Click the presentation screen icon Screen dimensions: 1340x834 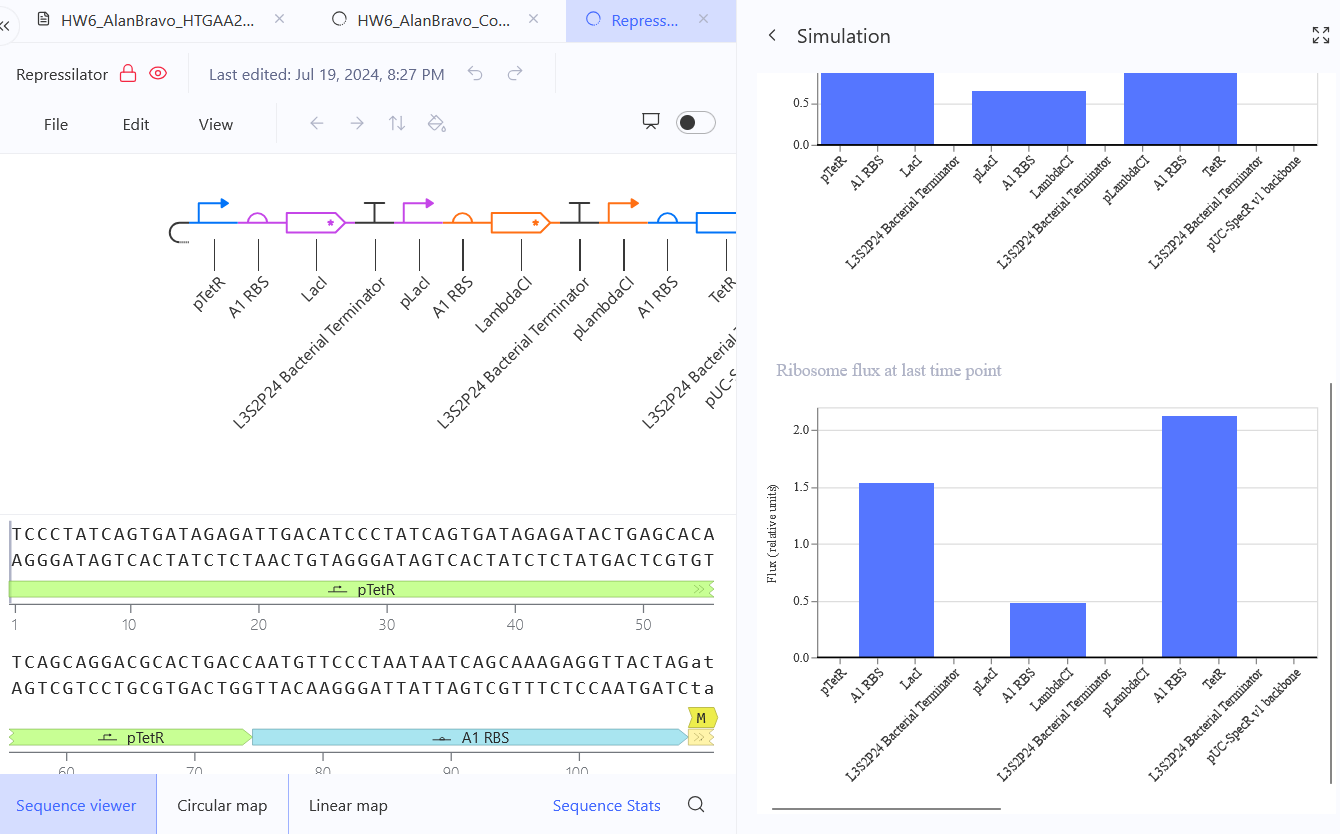(651, 121)
